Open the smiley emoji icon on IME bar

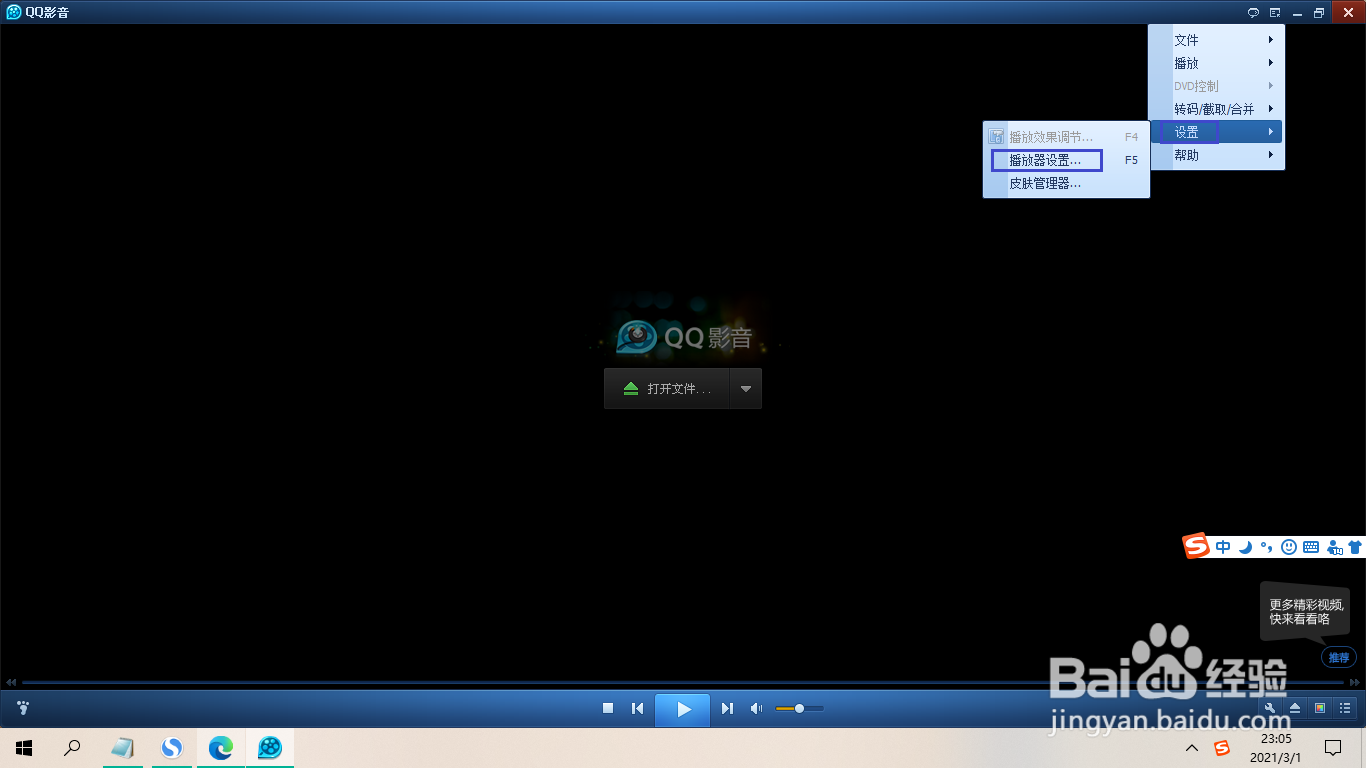(x=1289, y=547)
